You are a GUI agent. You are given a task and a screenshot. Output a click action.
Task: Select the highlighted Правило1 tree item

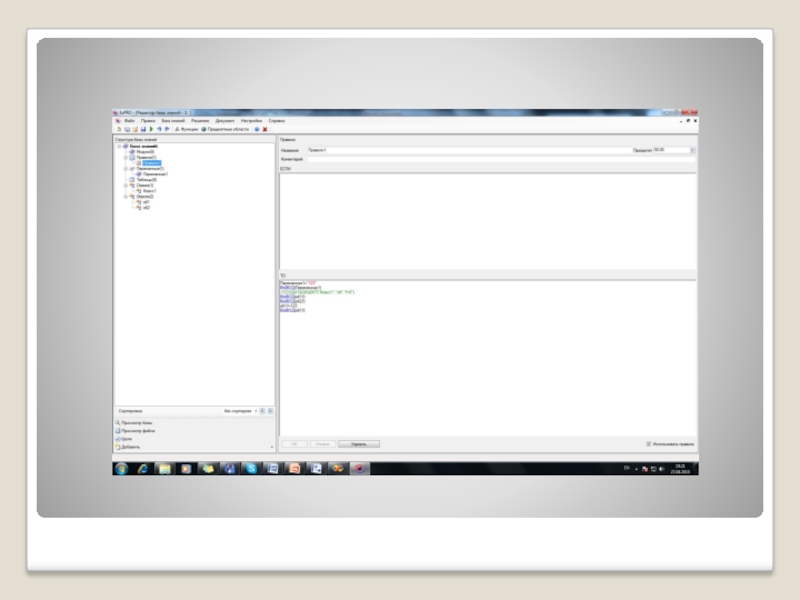(152, 163)
